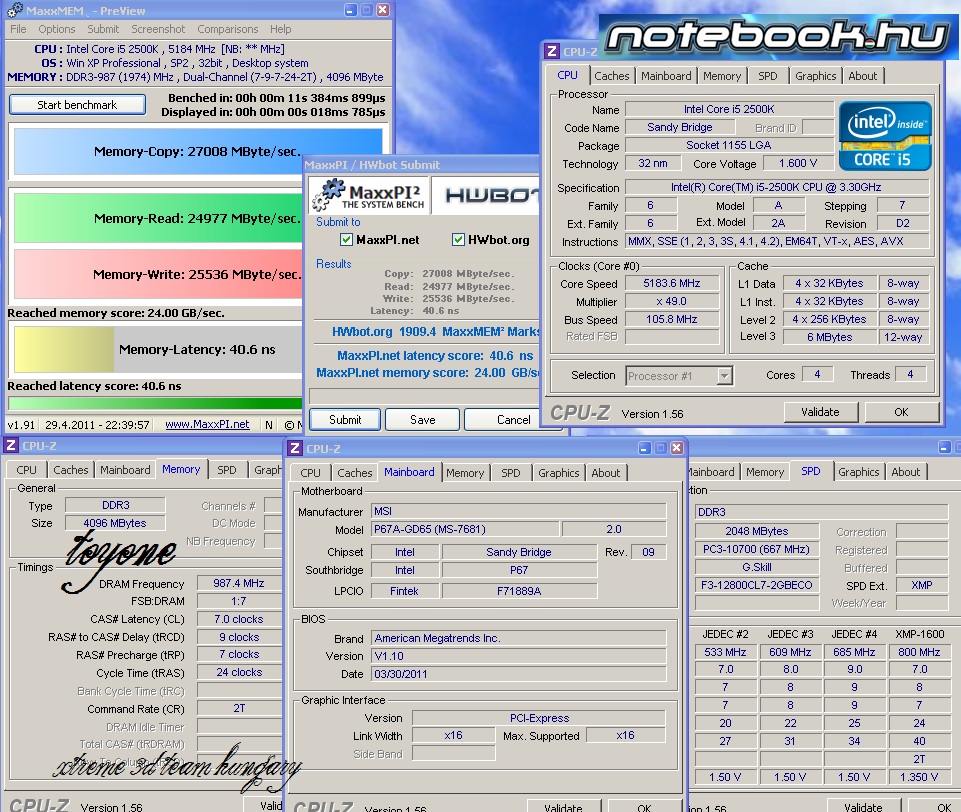Select Memory tab in CPU-Z SPD window
The height and width of the screenshot is (812, 961).
(765, 472)
